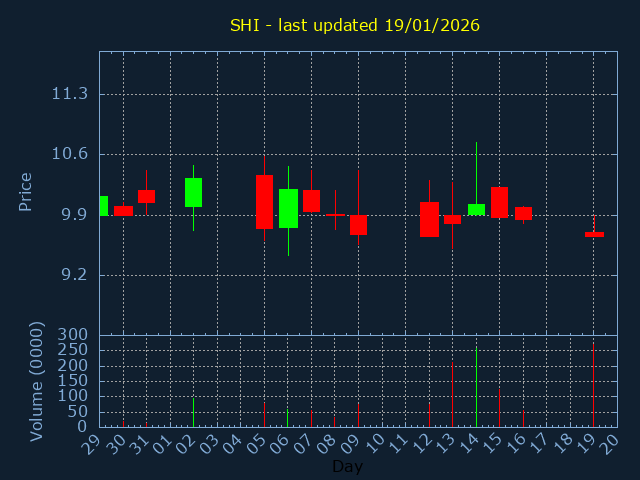
Task: Select the small red candlestick on day 19
Action: [x=594, y=234]
